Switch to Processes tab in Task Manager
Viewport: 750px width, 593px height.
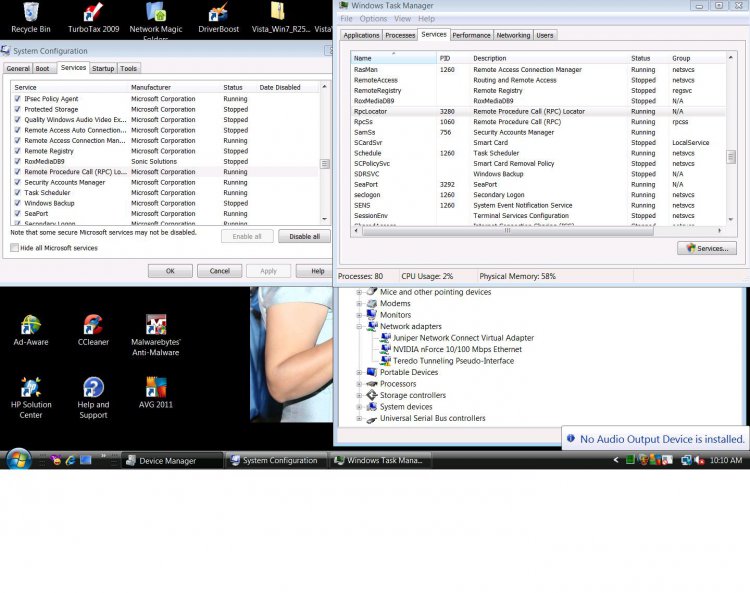pos(400,35)
